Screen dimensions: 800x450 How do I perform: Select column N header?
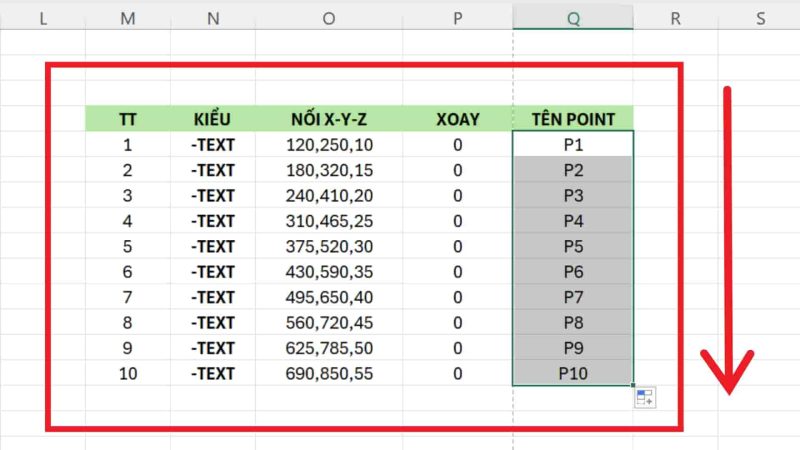(x=213, y=18)
